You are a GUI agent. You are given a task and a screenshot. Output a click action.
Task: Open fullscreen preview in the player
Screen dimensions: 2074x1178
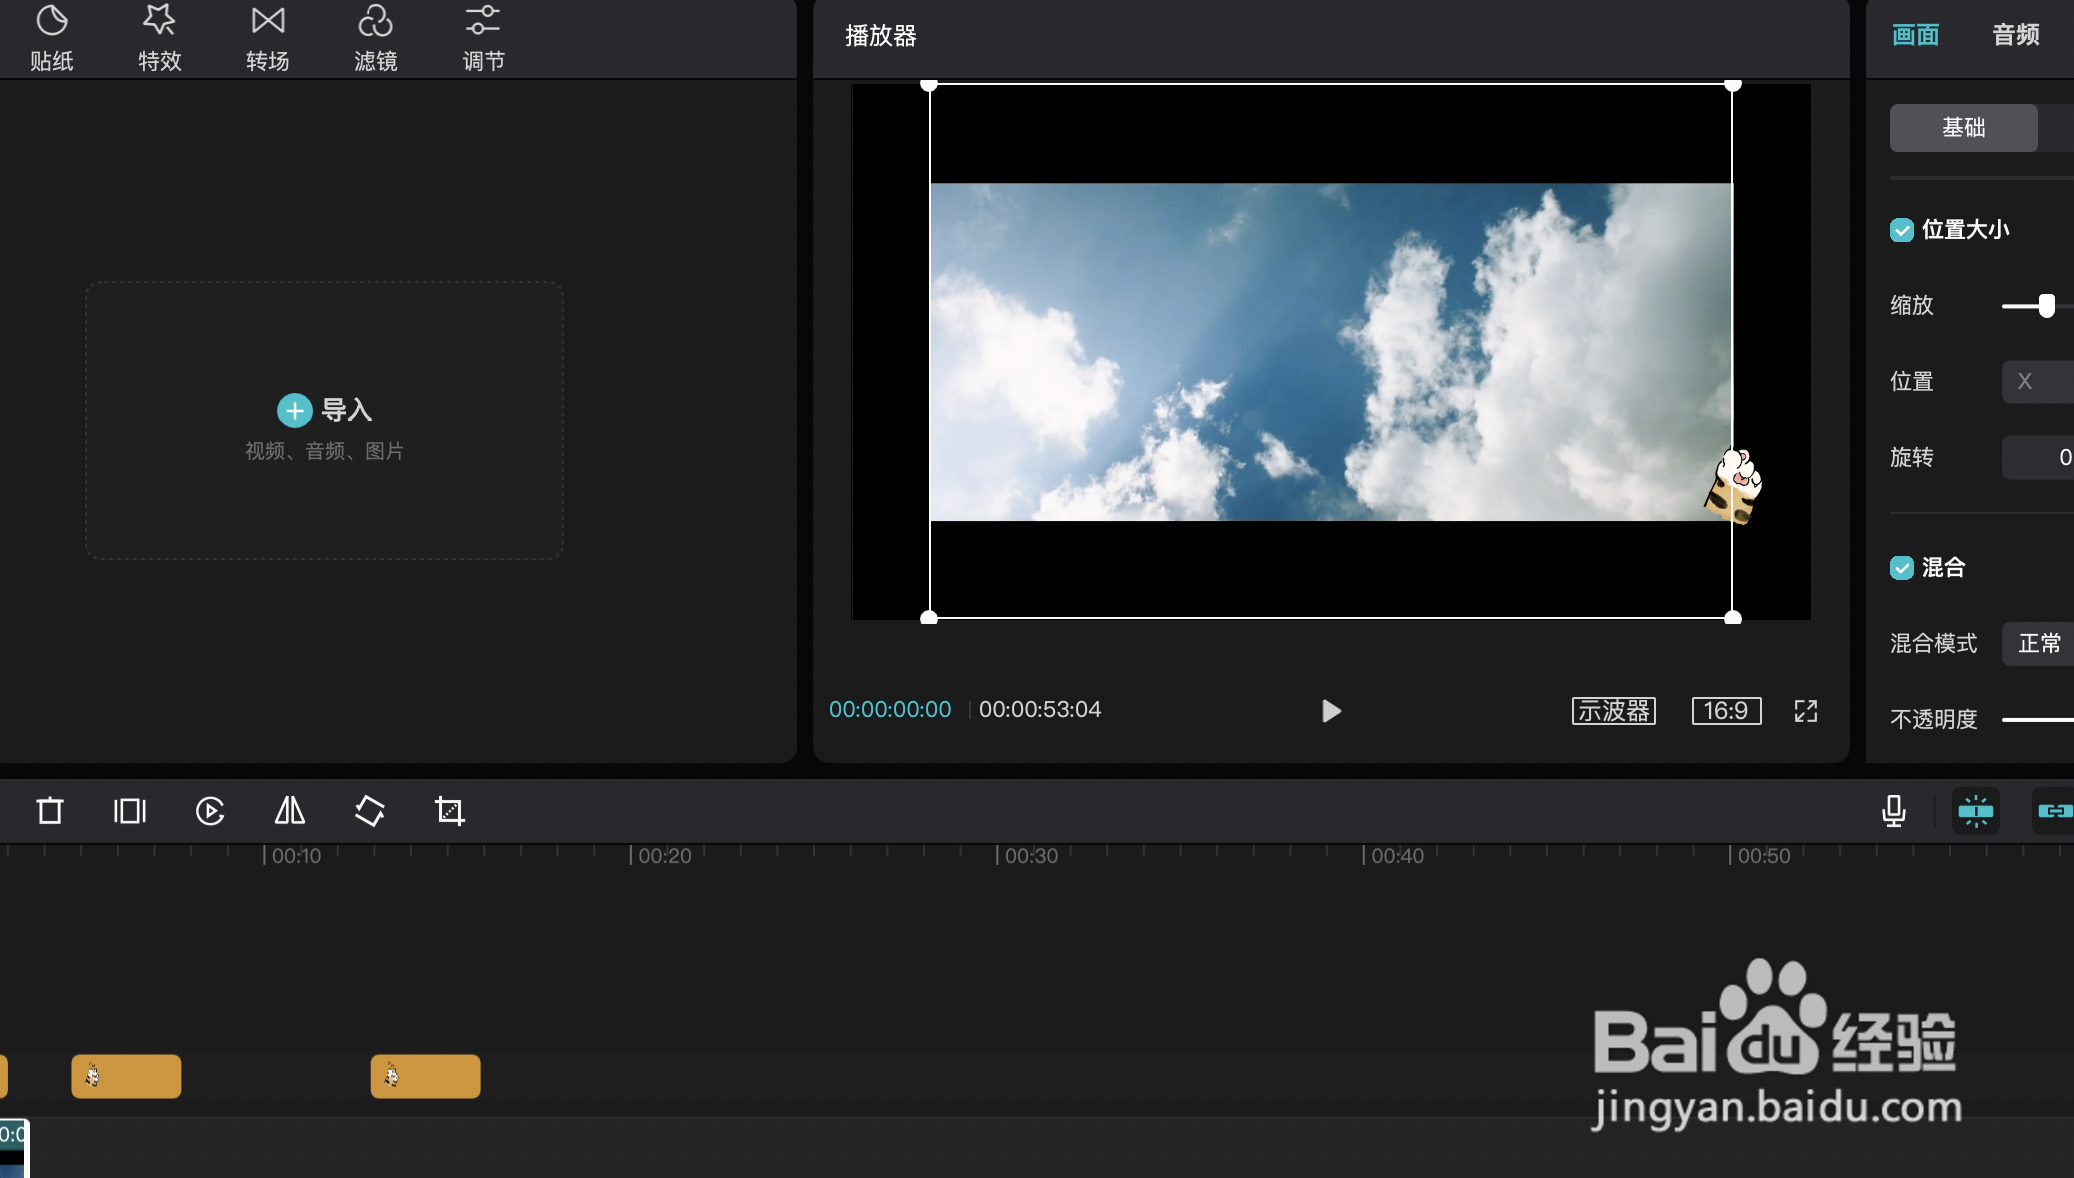pyautogui.click(x=1805, y=711)
